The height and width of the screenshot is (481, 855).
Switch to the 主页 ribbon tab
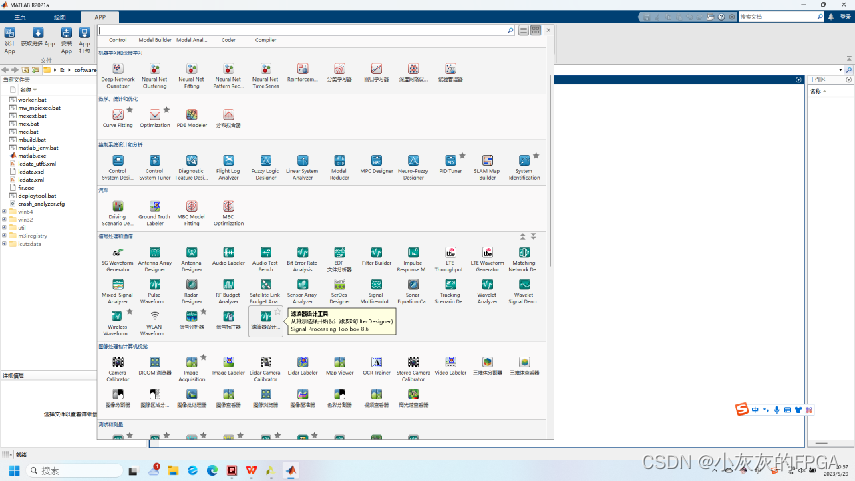click(20, 17)
